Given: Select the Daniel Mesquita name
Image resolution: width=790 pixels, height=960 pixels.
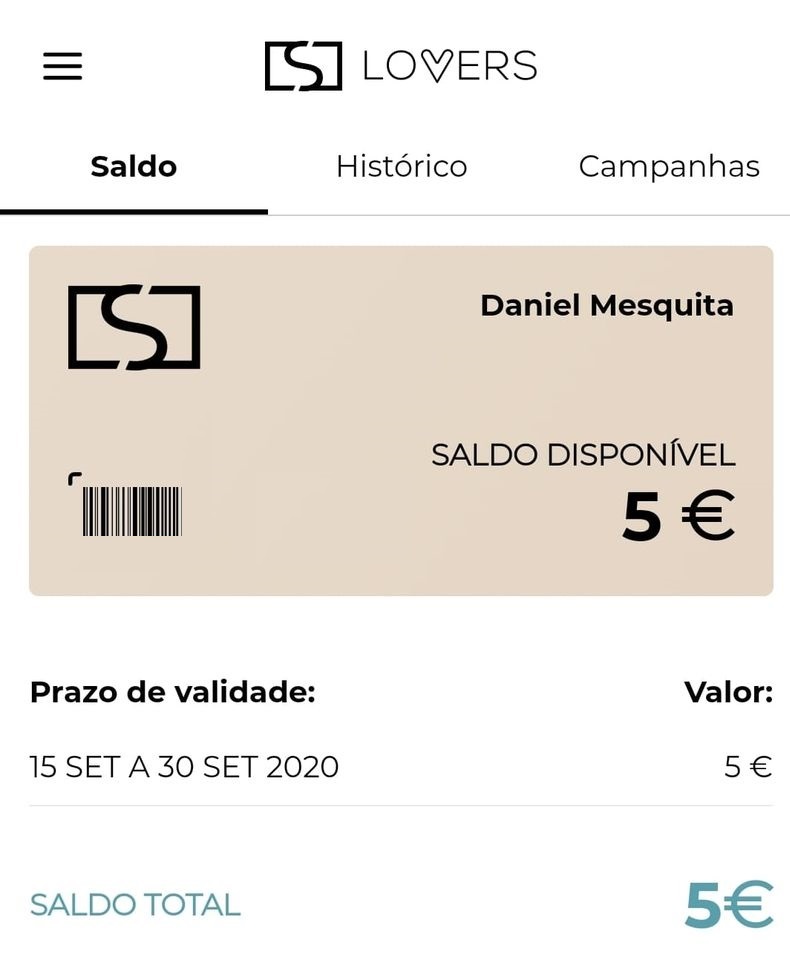Looking at the screenshot, I should (x=607, y=305).
